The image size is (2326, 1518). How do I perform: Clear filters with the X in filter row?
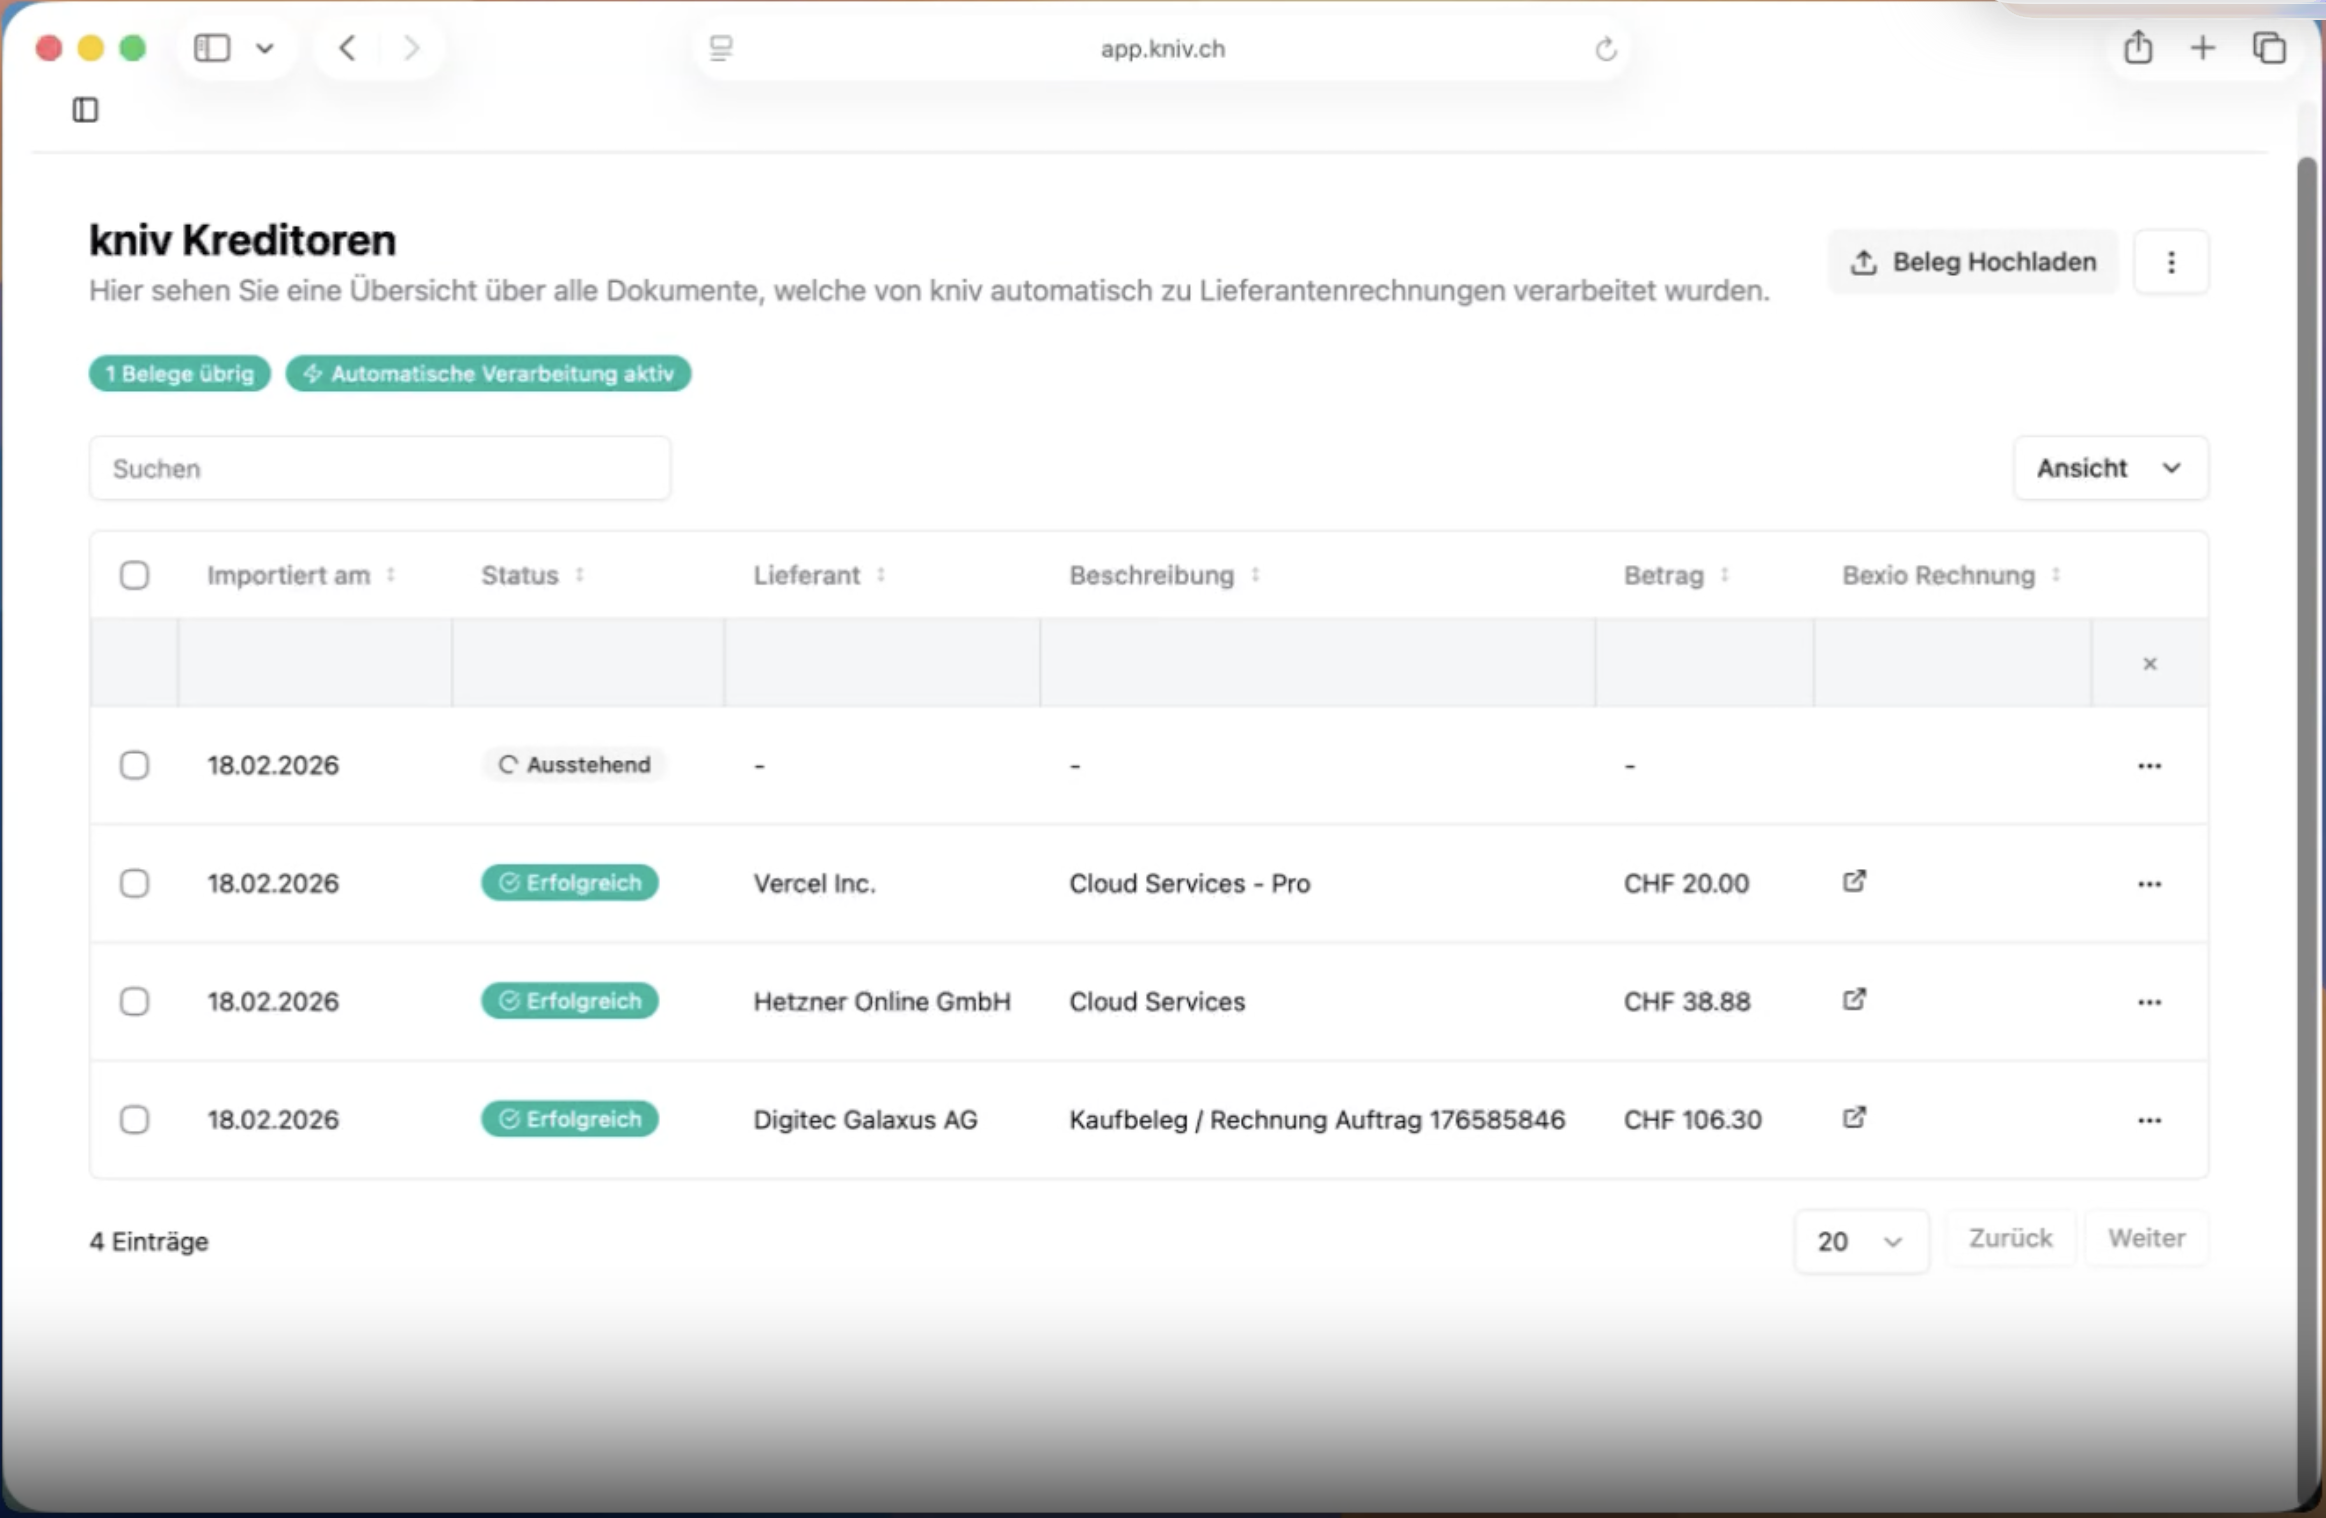pos(2149,664)
